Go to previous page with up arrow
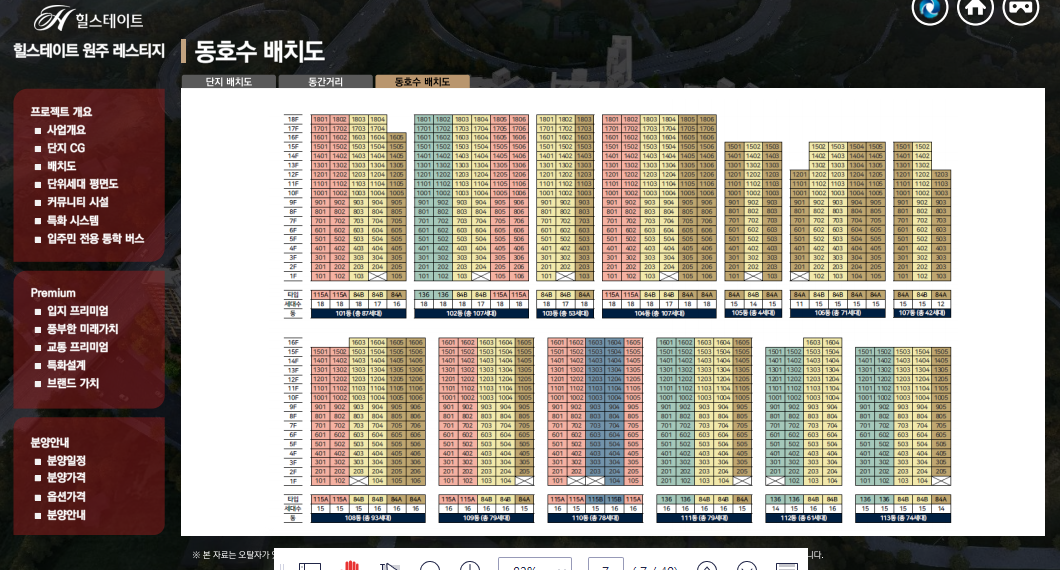This screenshot has width=1060, height=570. [x=706, y=566]
